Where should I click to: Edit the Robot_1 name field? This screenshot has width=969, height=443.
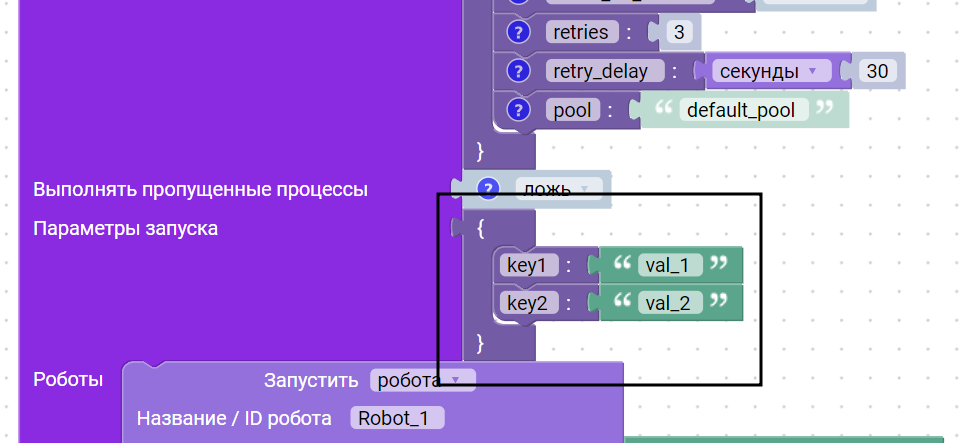pos(396,418)
